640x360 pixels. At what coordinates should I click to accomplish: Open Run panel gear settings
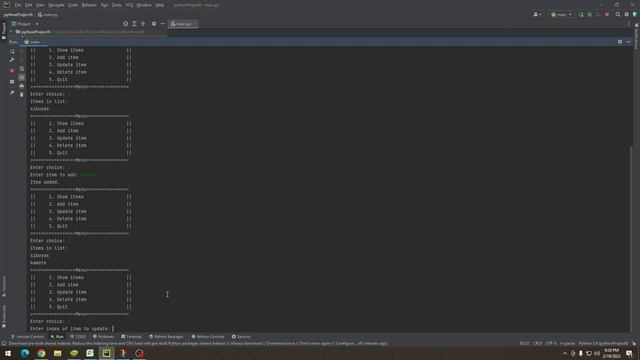click(620, 42)
